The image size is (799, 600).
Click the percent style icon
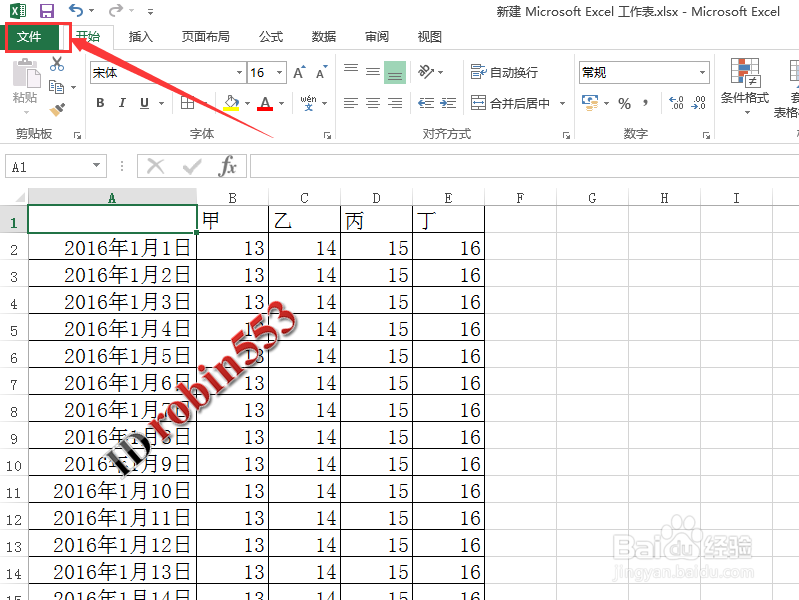[624, 103]
